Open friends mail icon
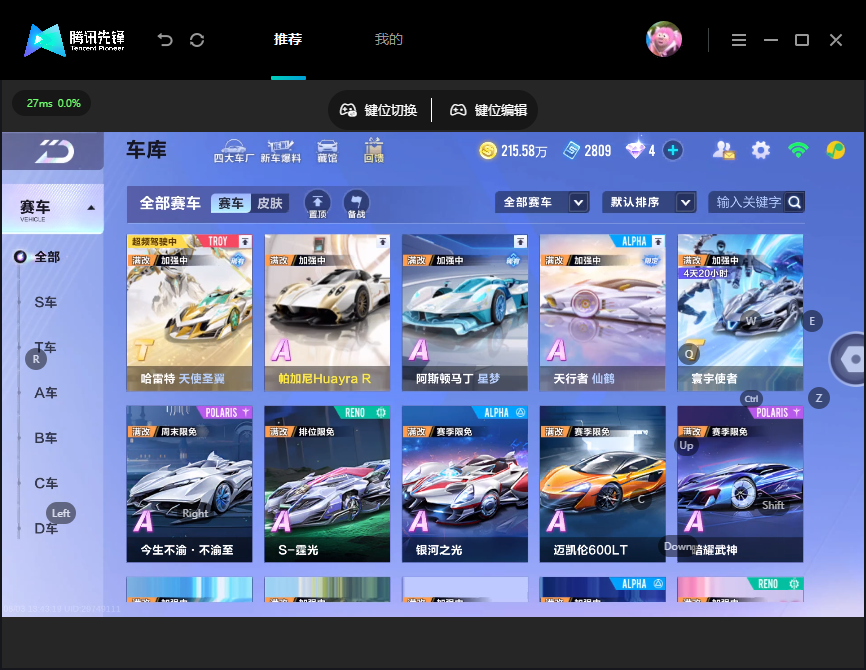The width and height of the screenshot is (866, 670). (724, 150)
